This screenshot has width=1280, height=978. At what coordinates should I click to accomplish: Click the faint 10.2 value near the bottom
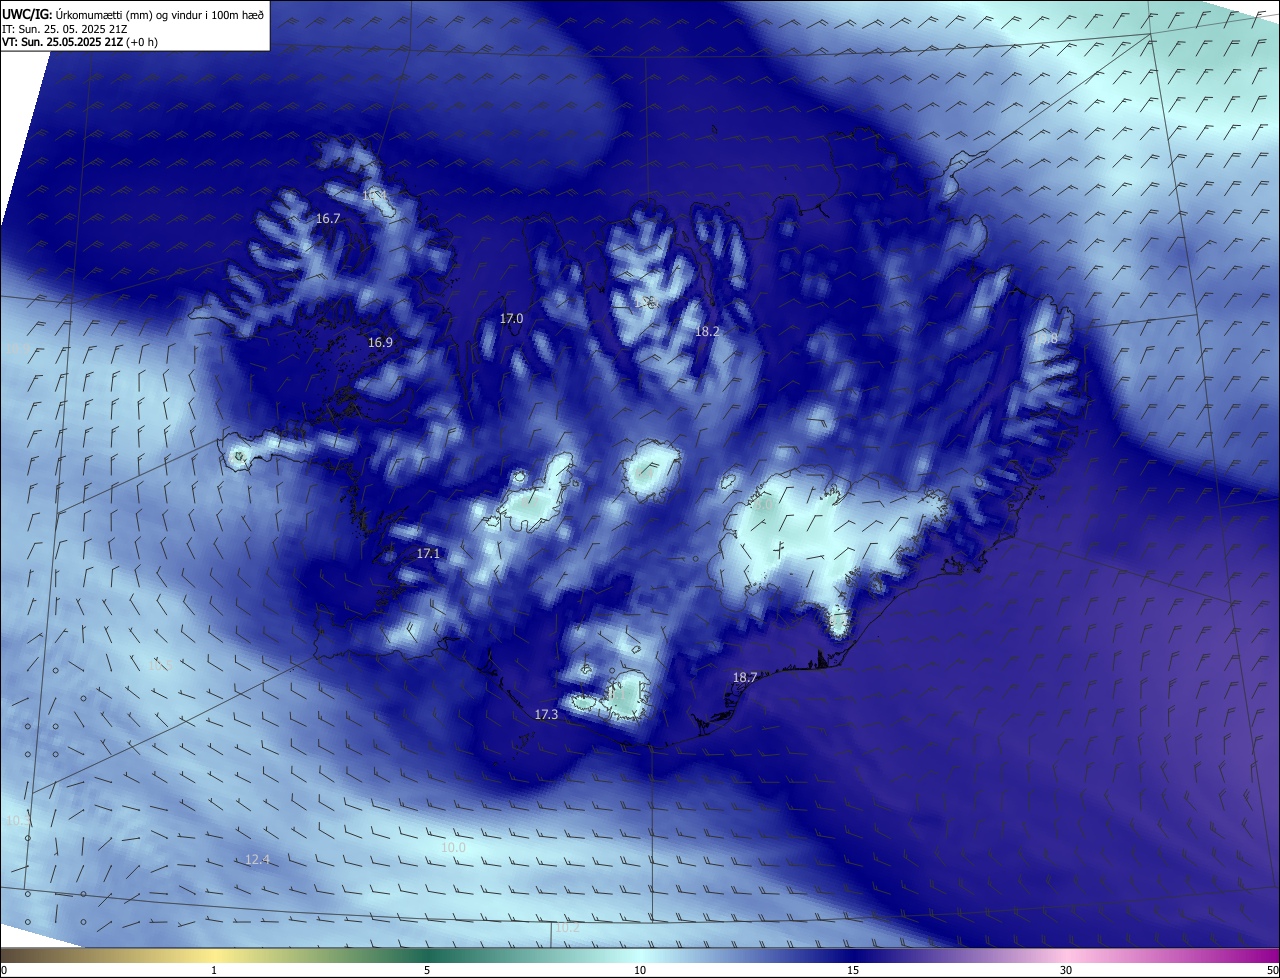(567, 927)
